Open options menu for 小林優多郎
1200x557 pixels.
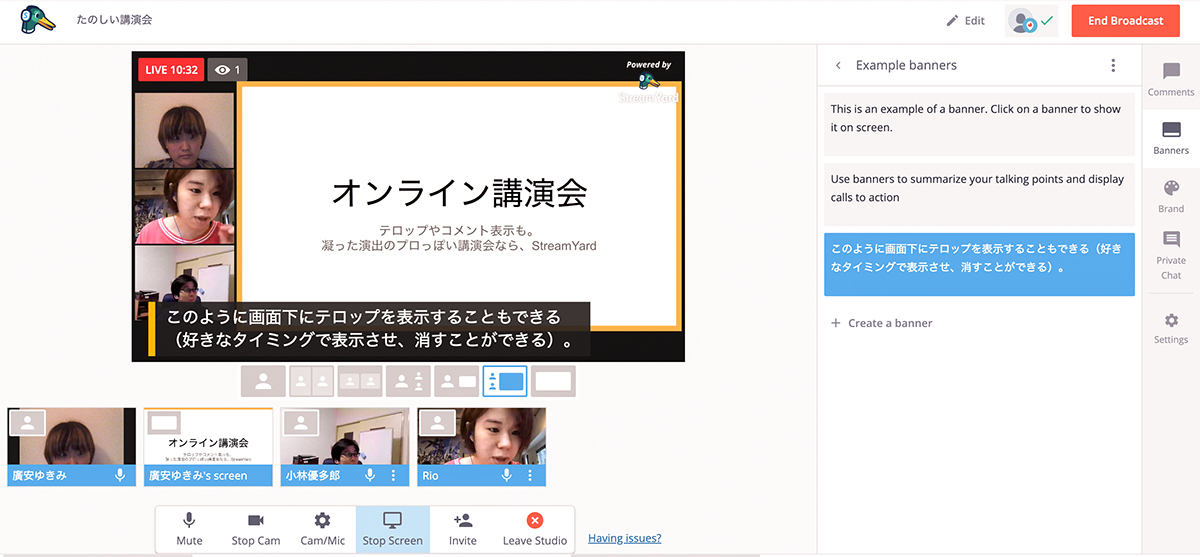pos(393,476)
